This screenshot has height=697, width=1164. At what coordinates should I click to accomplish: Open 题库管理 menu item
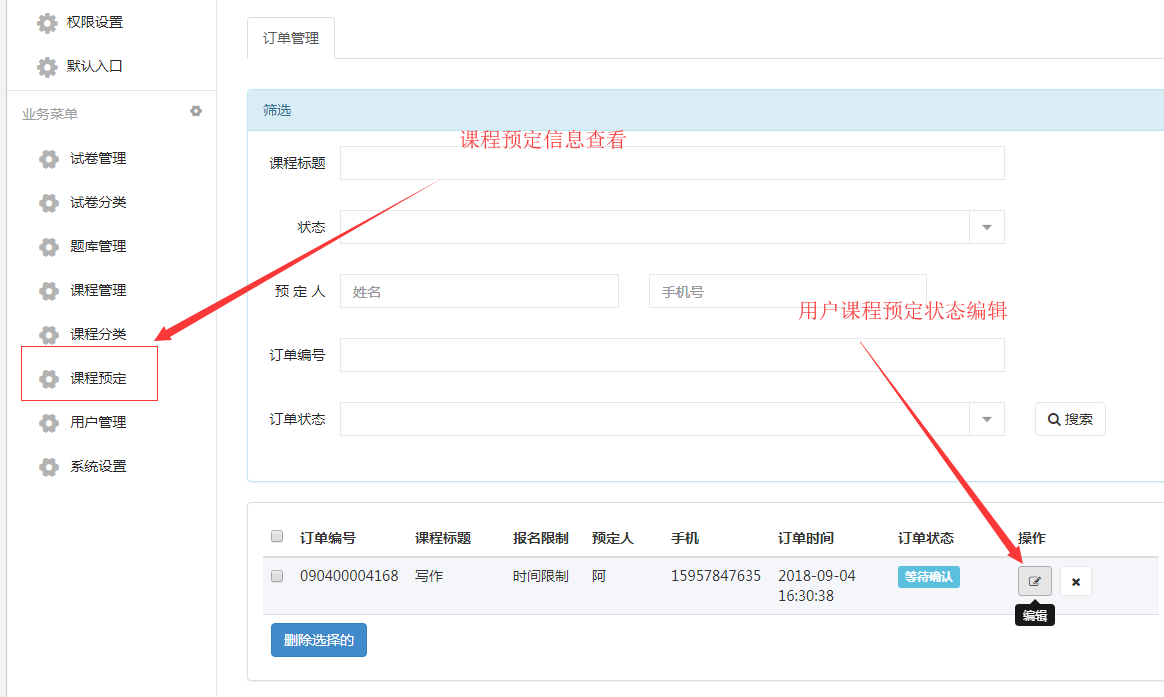(x=98, y=246)
